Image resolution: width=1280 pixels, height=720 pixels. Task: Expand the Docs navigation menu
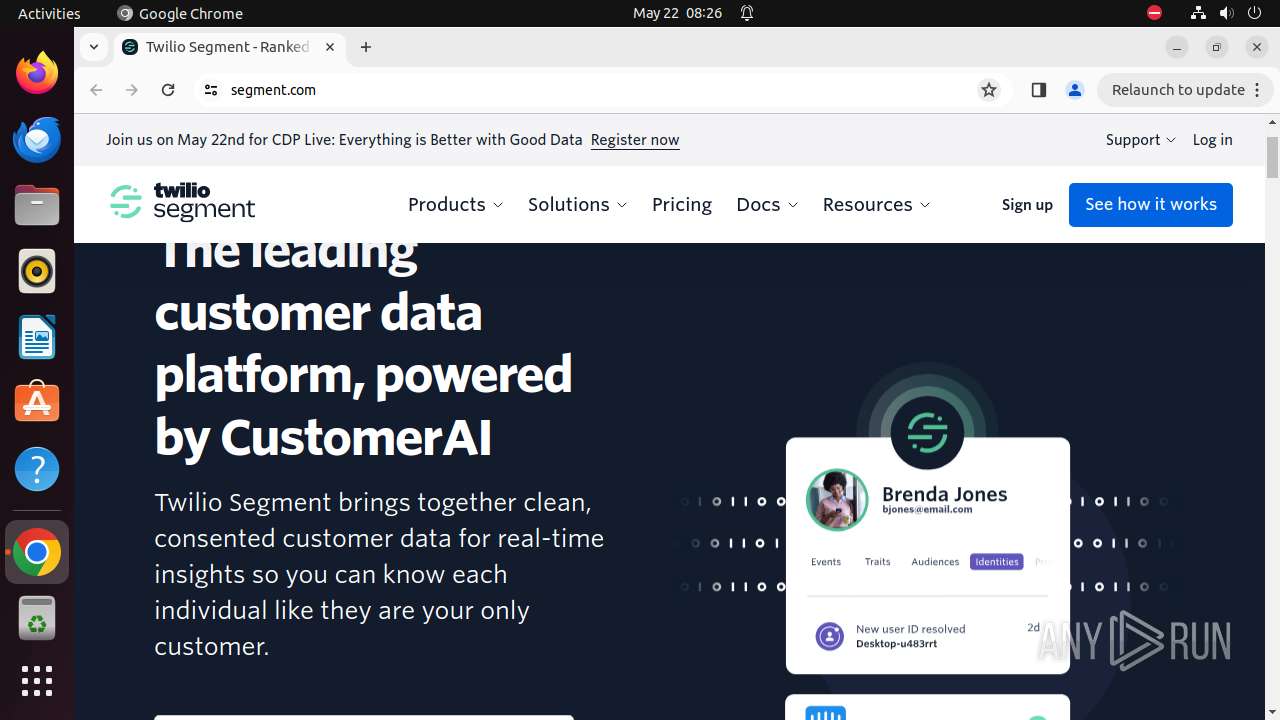pos(767,204)
